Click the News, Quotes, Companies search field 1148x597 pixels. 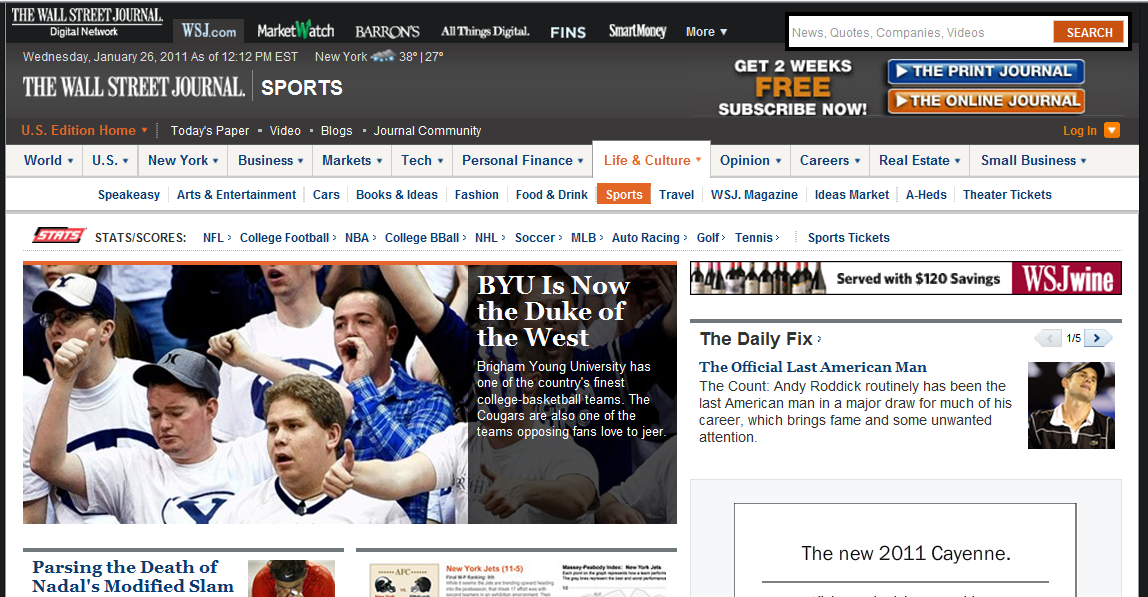(921, 32)
